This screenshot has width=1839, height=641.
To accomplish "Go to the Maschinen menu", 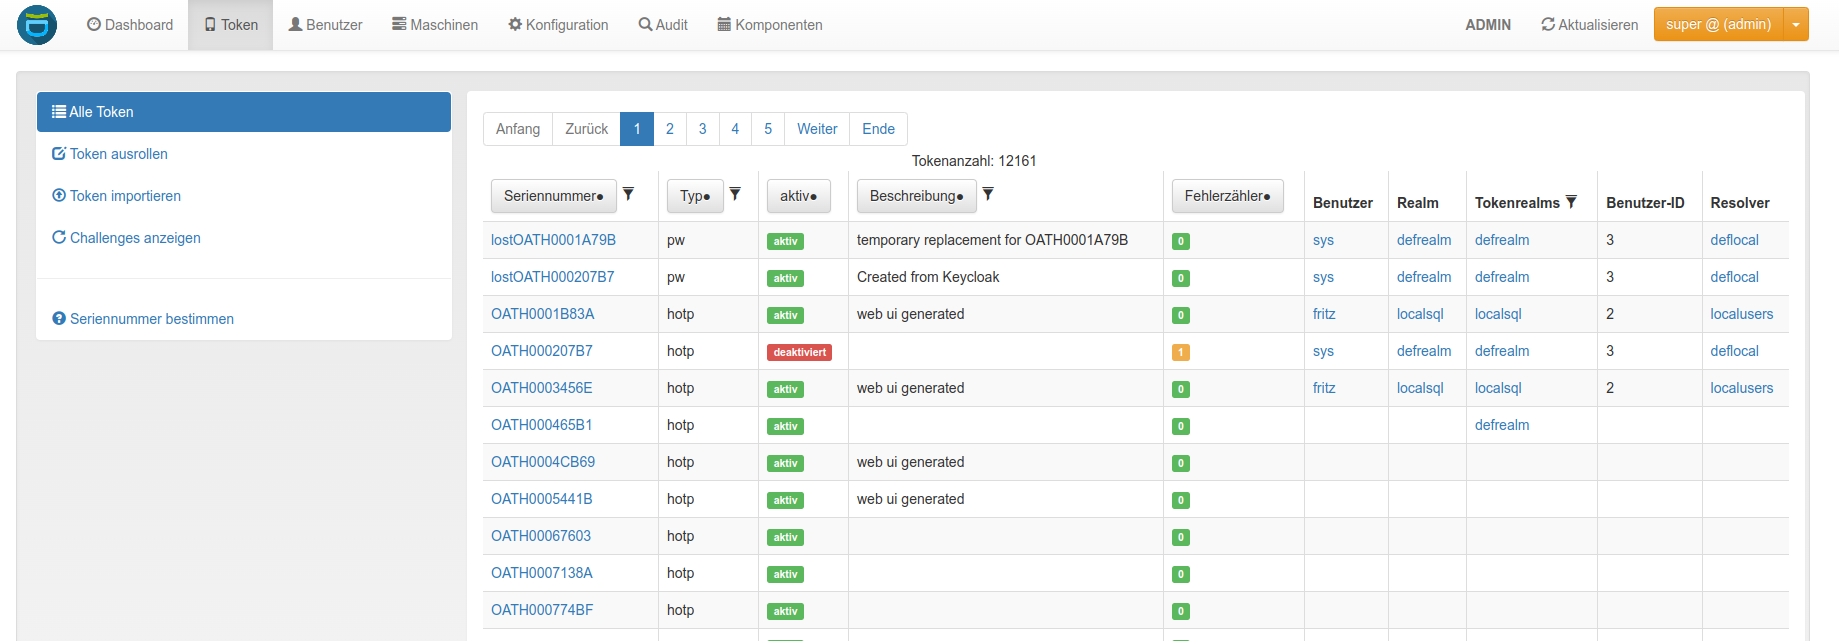I will [x=434, y=25].
